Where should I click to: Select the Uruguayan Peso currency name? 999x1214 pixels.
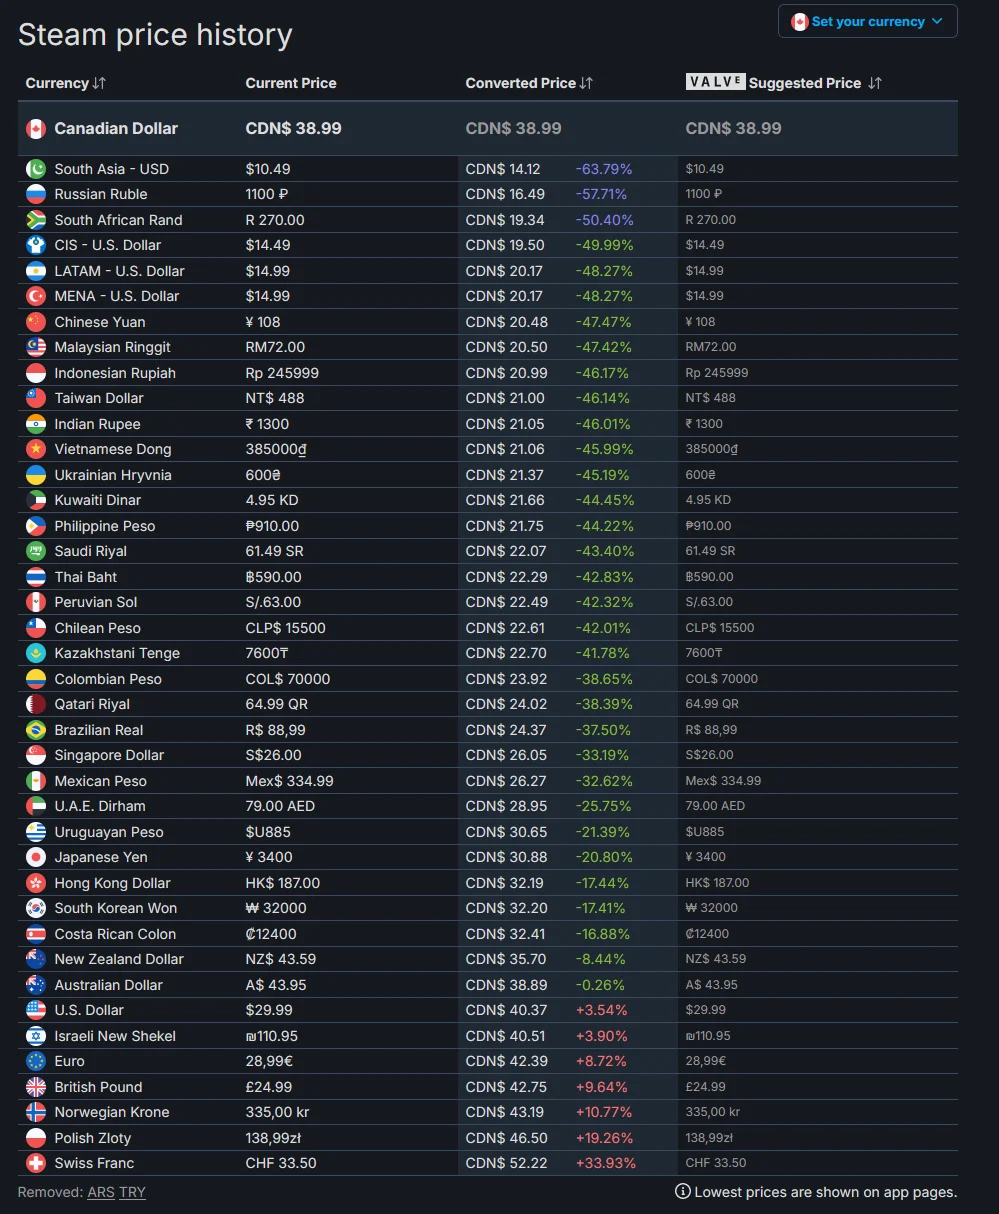tap(109, 832)
